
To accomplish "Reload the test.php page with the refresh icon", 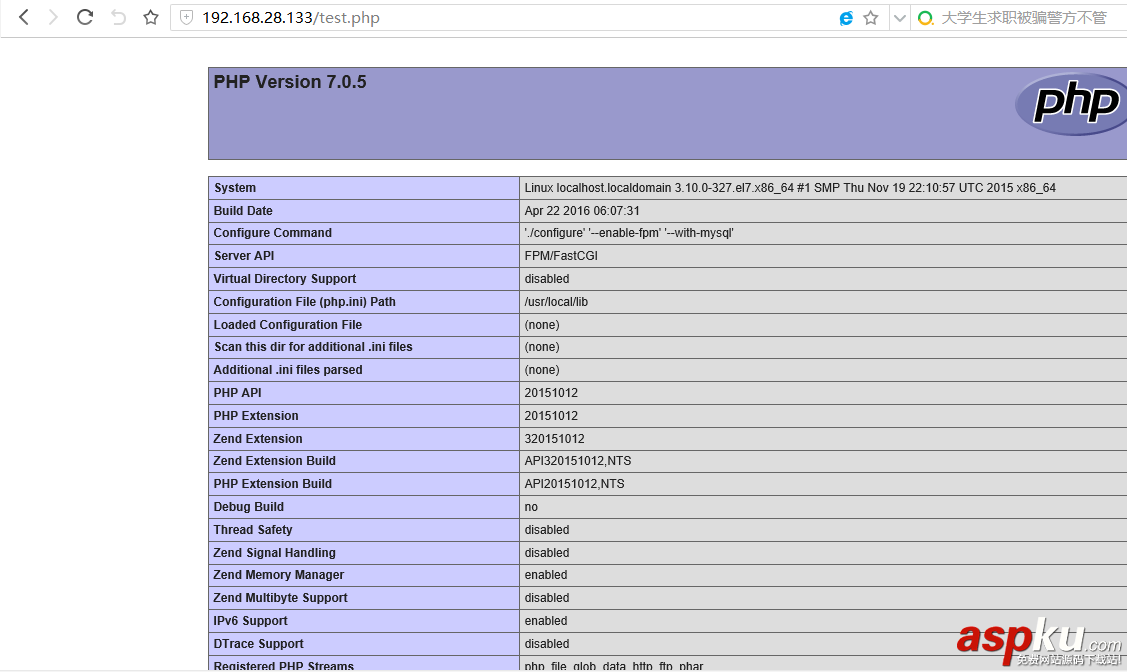I will click(x=84, y=17).
